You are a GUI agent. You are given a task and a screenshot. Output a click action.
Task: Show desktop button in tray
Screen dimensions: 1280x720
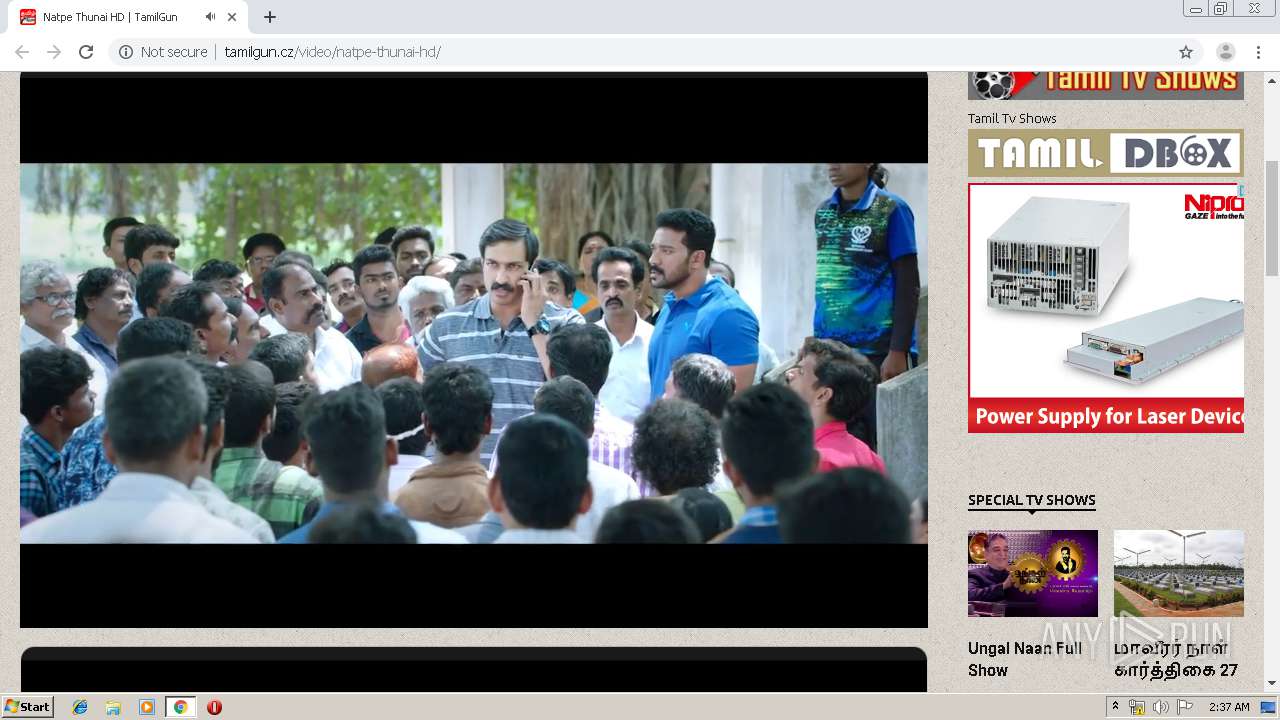coord(1269,707)
